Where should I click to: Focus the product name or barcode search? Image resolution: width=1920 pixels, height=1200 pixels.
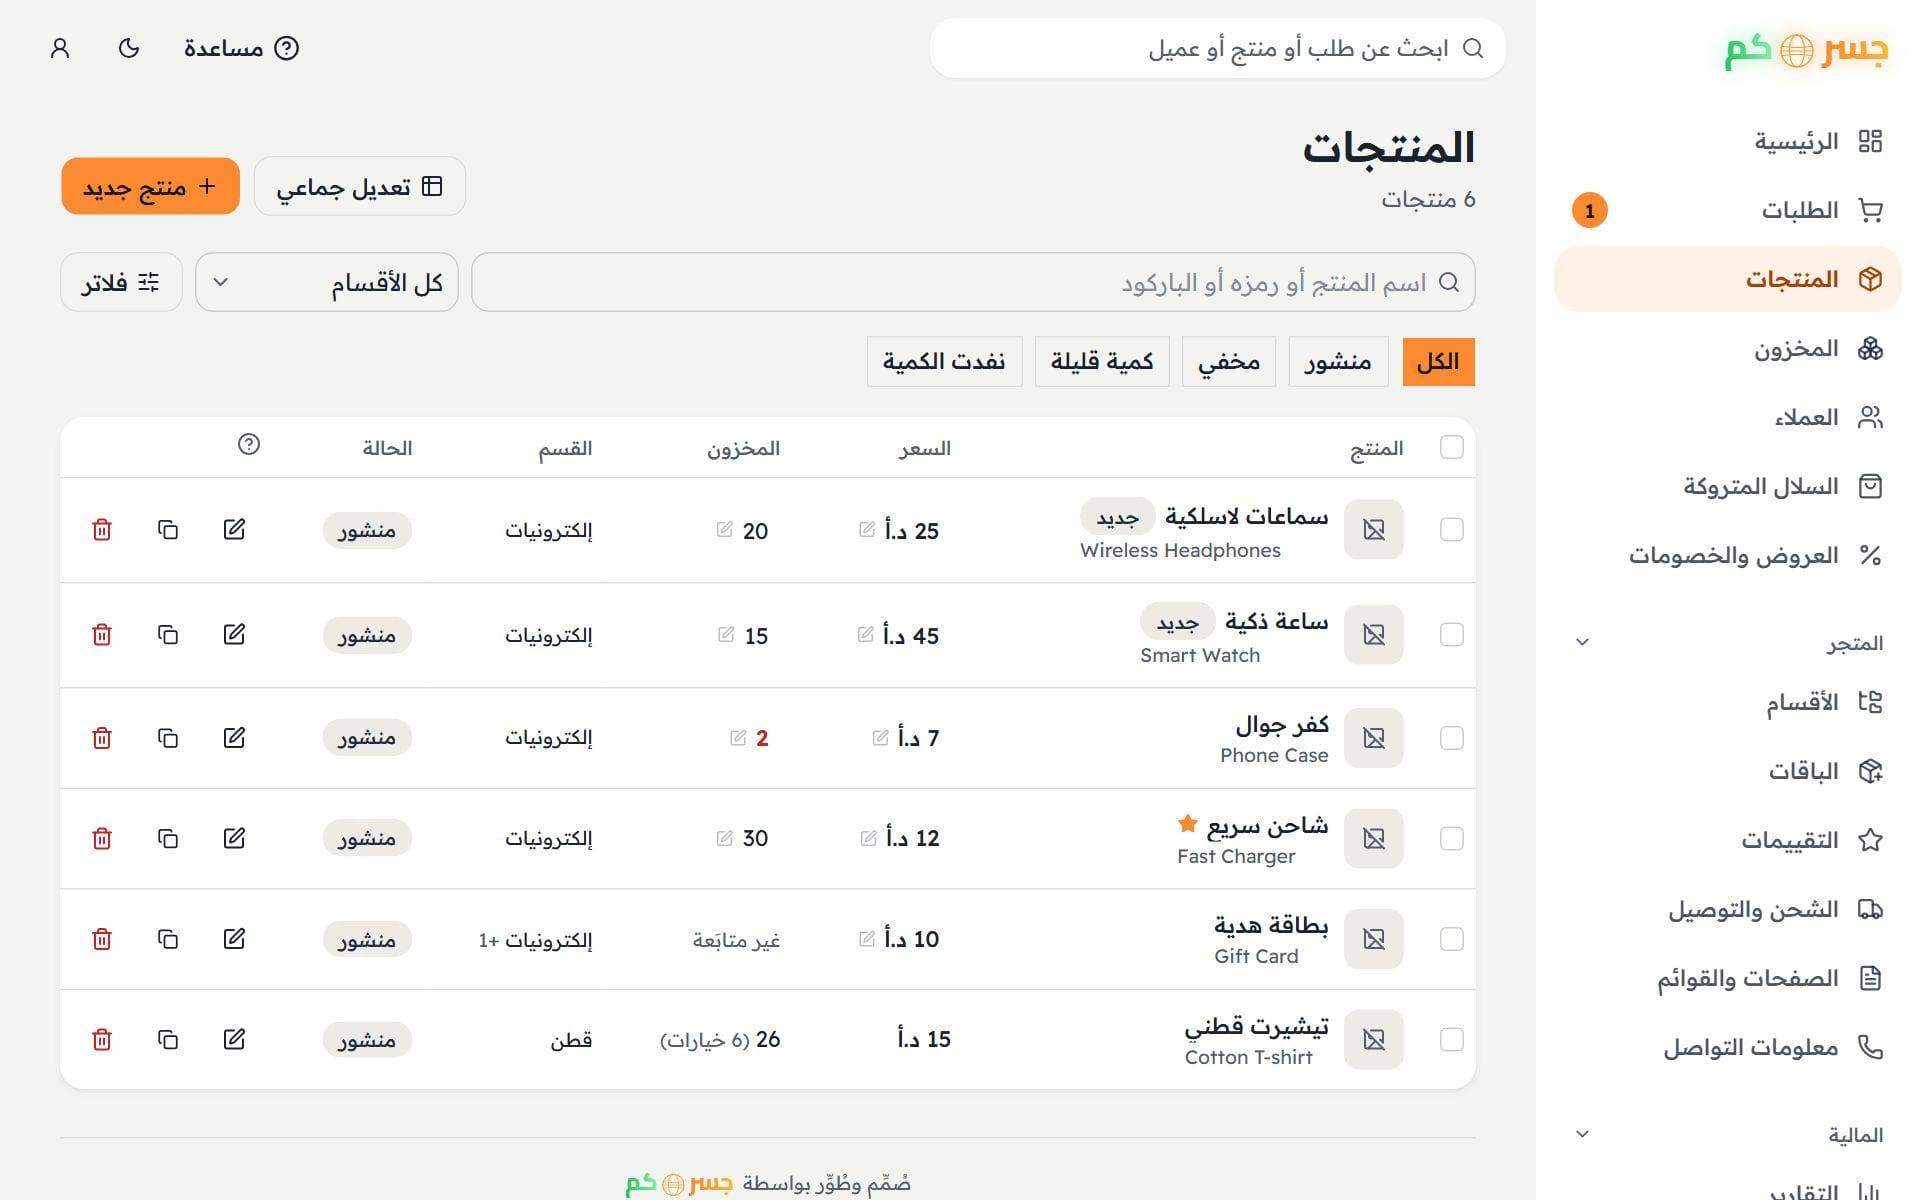(x=973, y=282)
